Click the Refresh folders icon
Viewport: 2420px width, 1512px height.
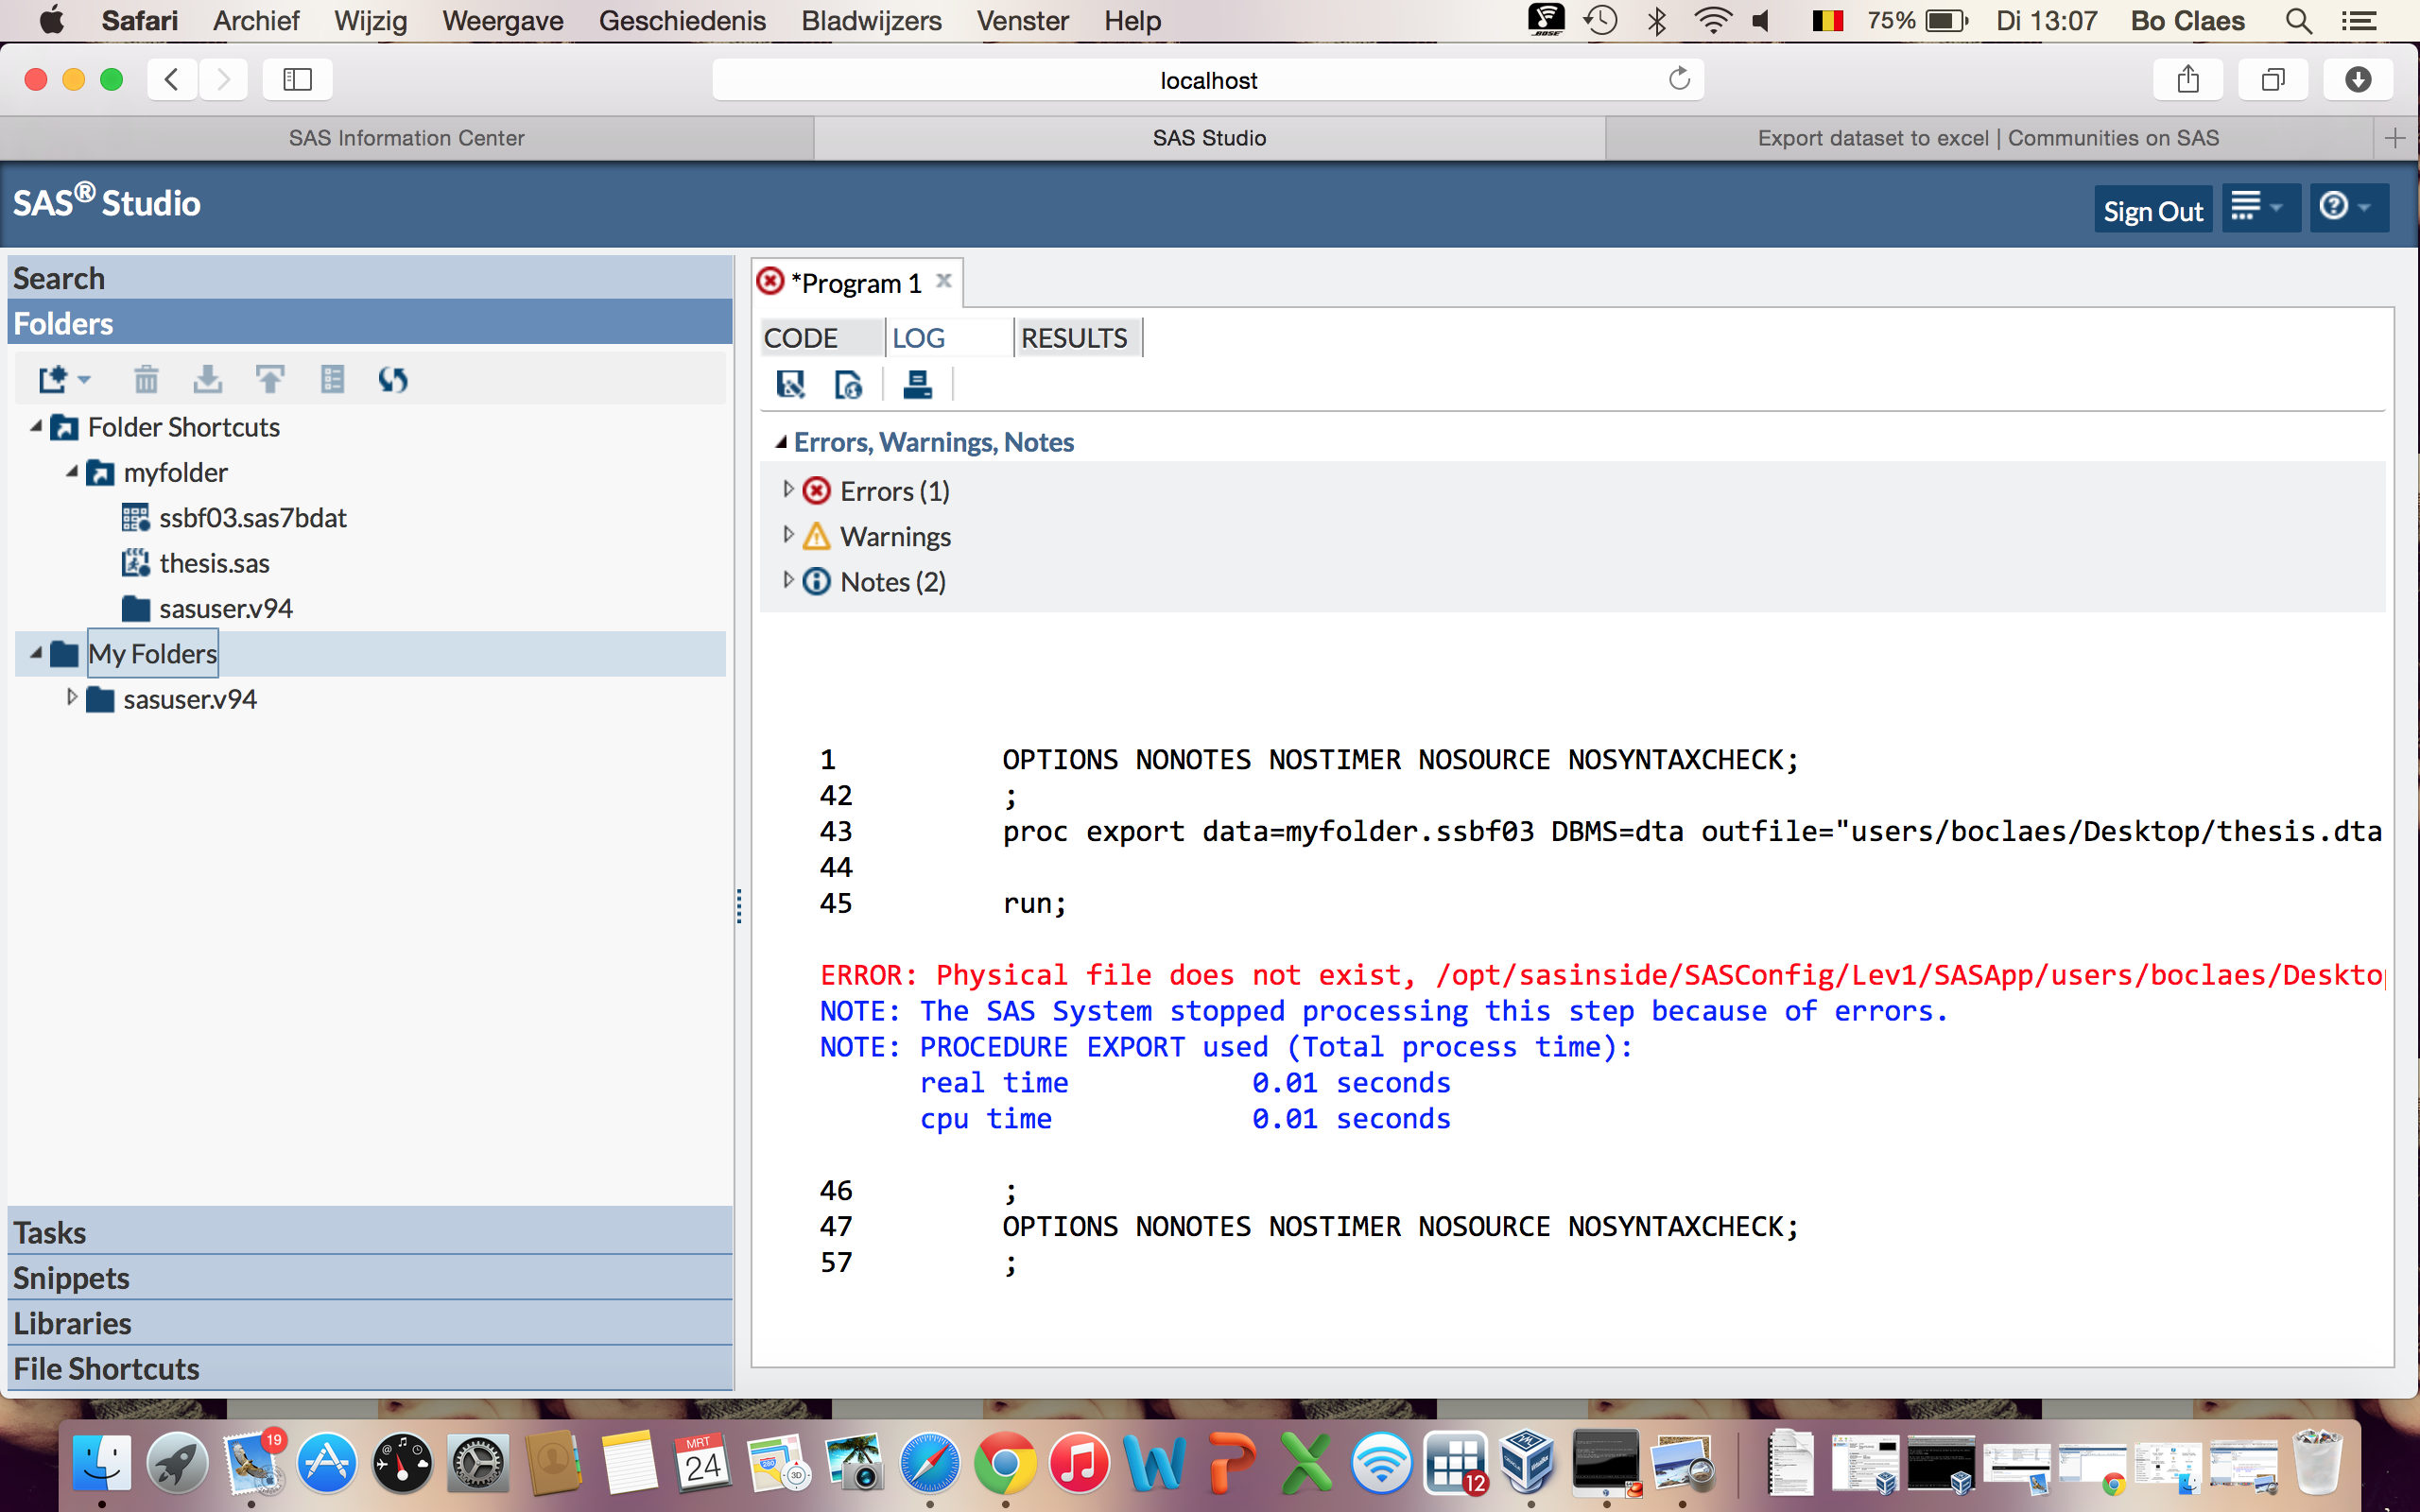click(392, 380)
